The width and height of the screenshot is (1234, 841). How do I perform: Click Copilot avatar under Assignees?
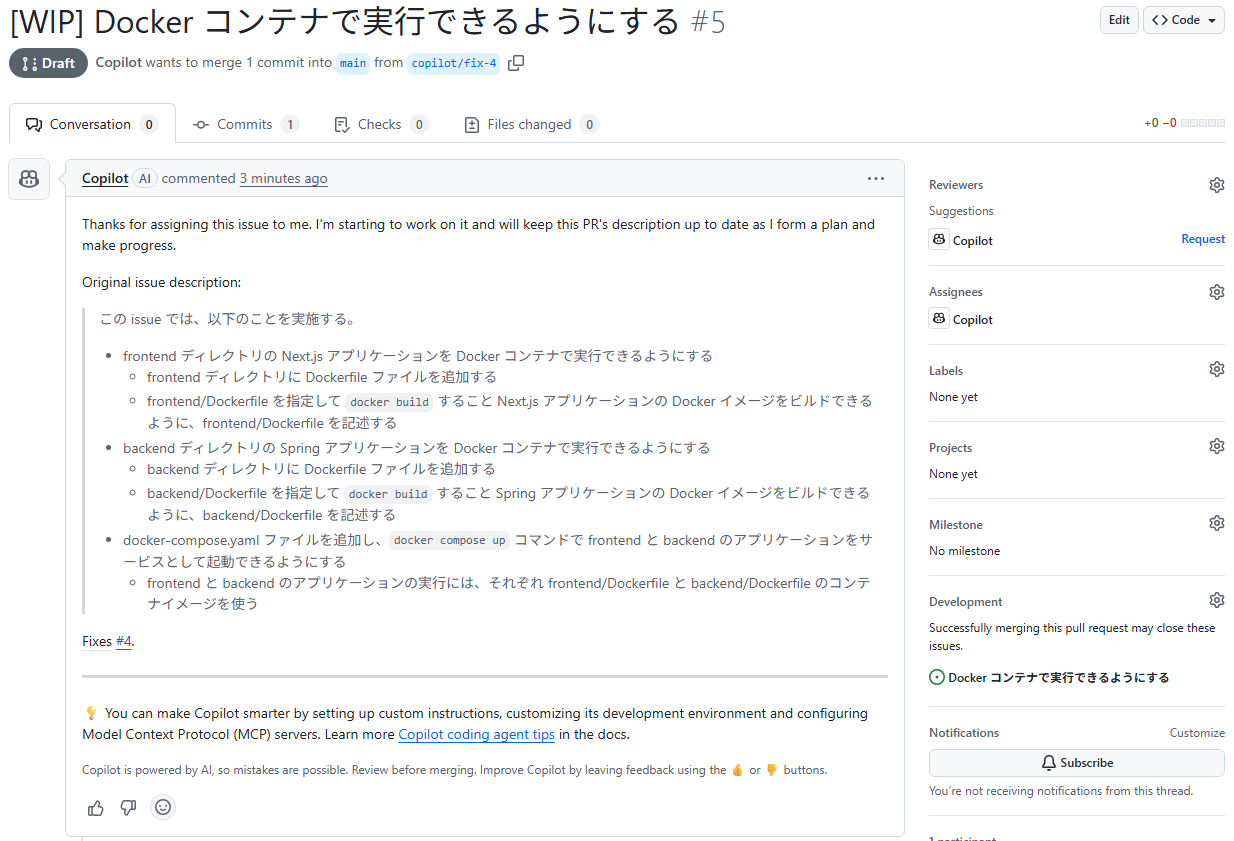938,319
